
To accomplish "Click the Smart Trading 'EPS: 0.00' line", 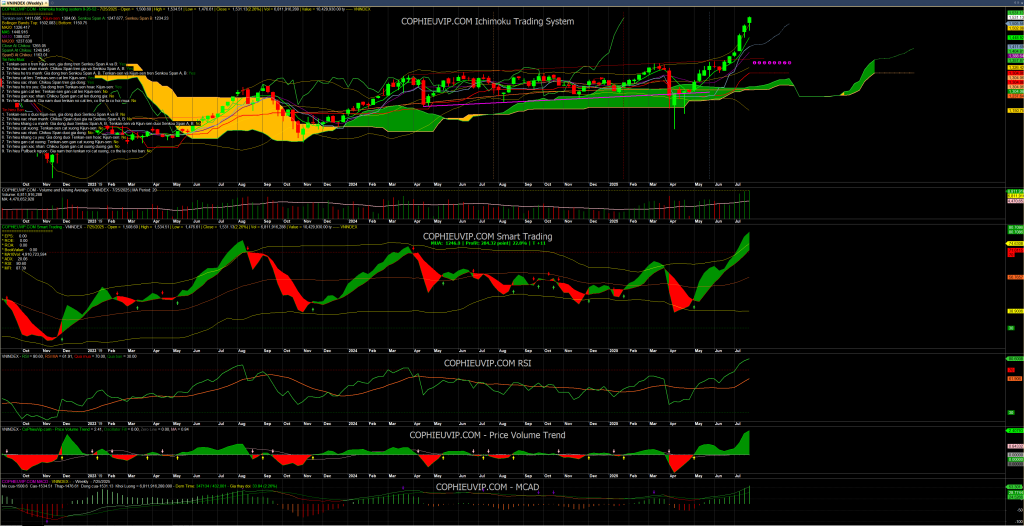I will click(15, 236).
